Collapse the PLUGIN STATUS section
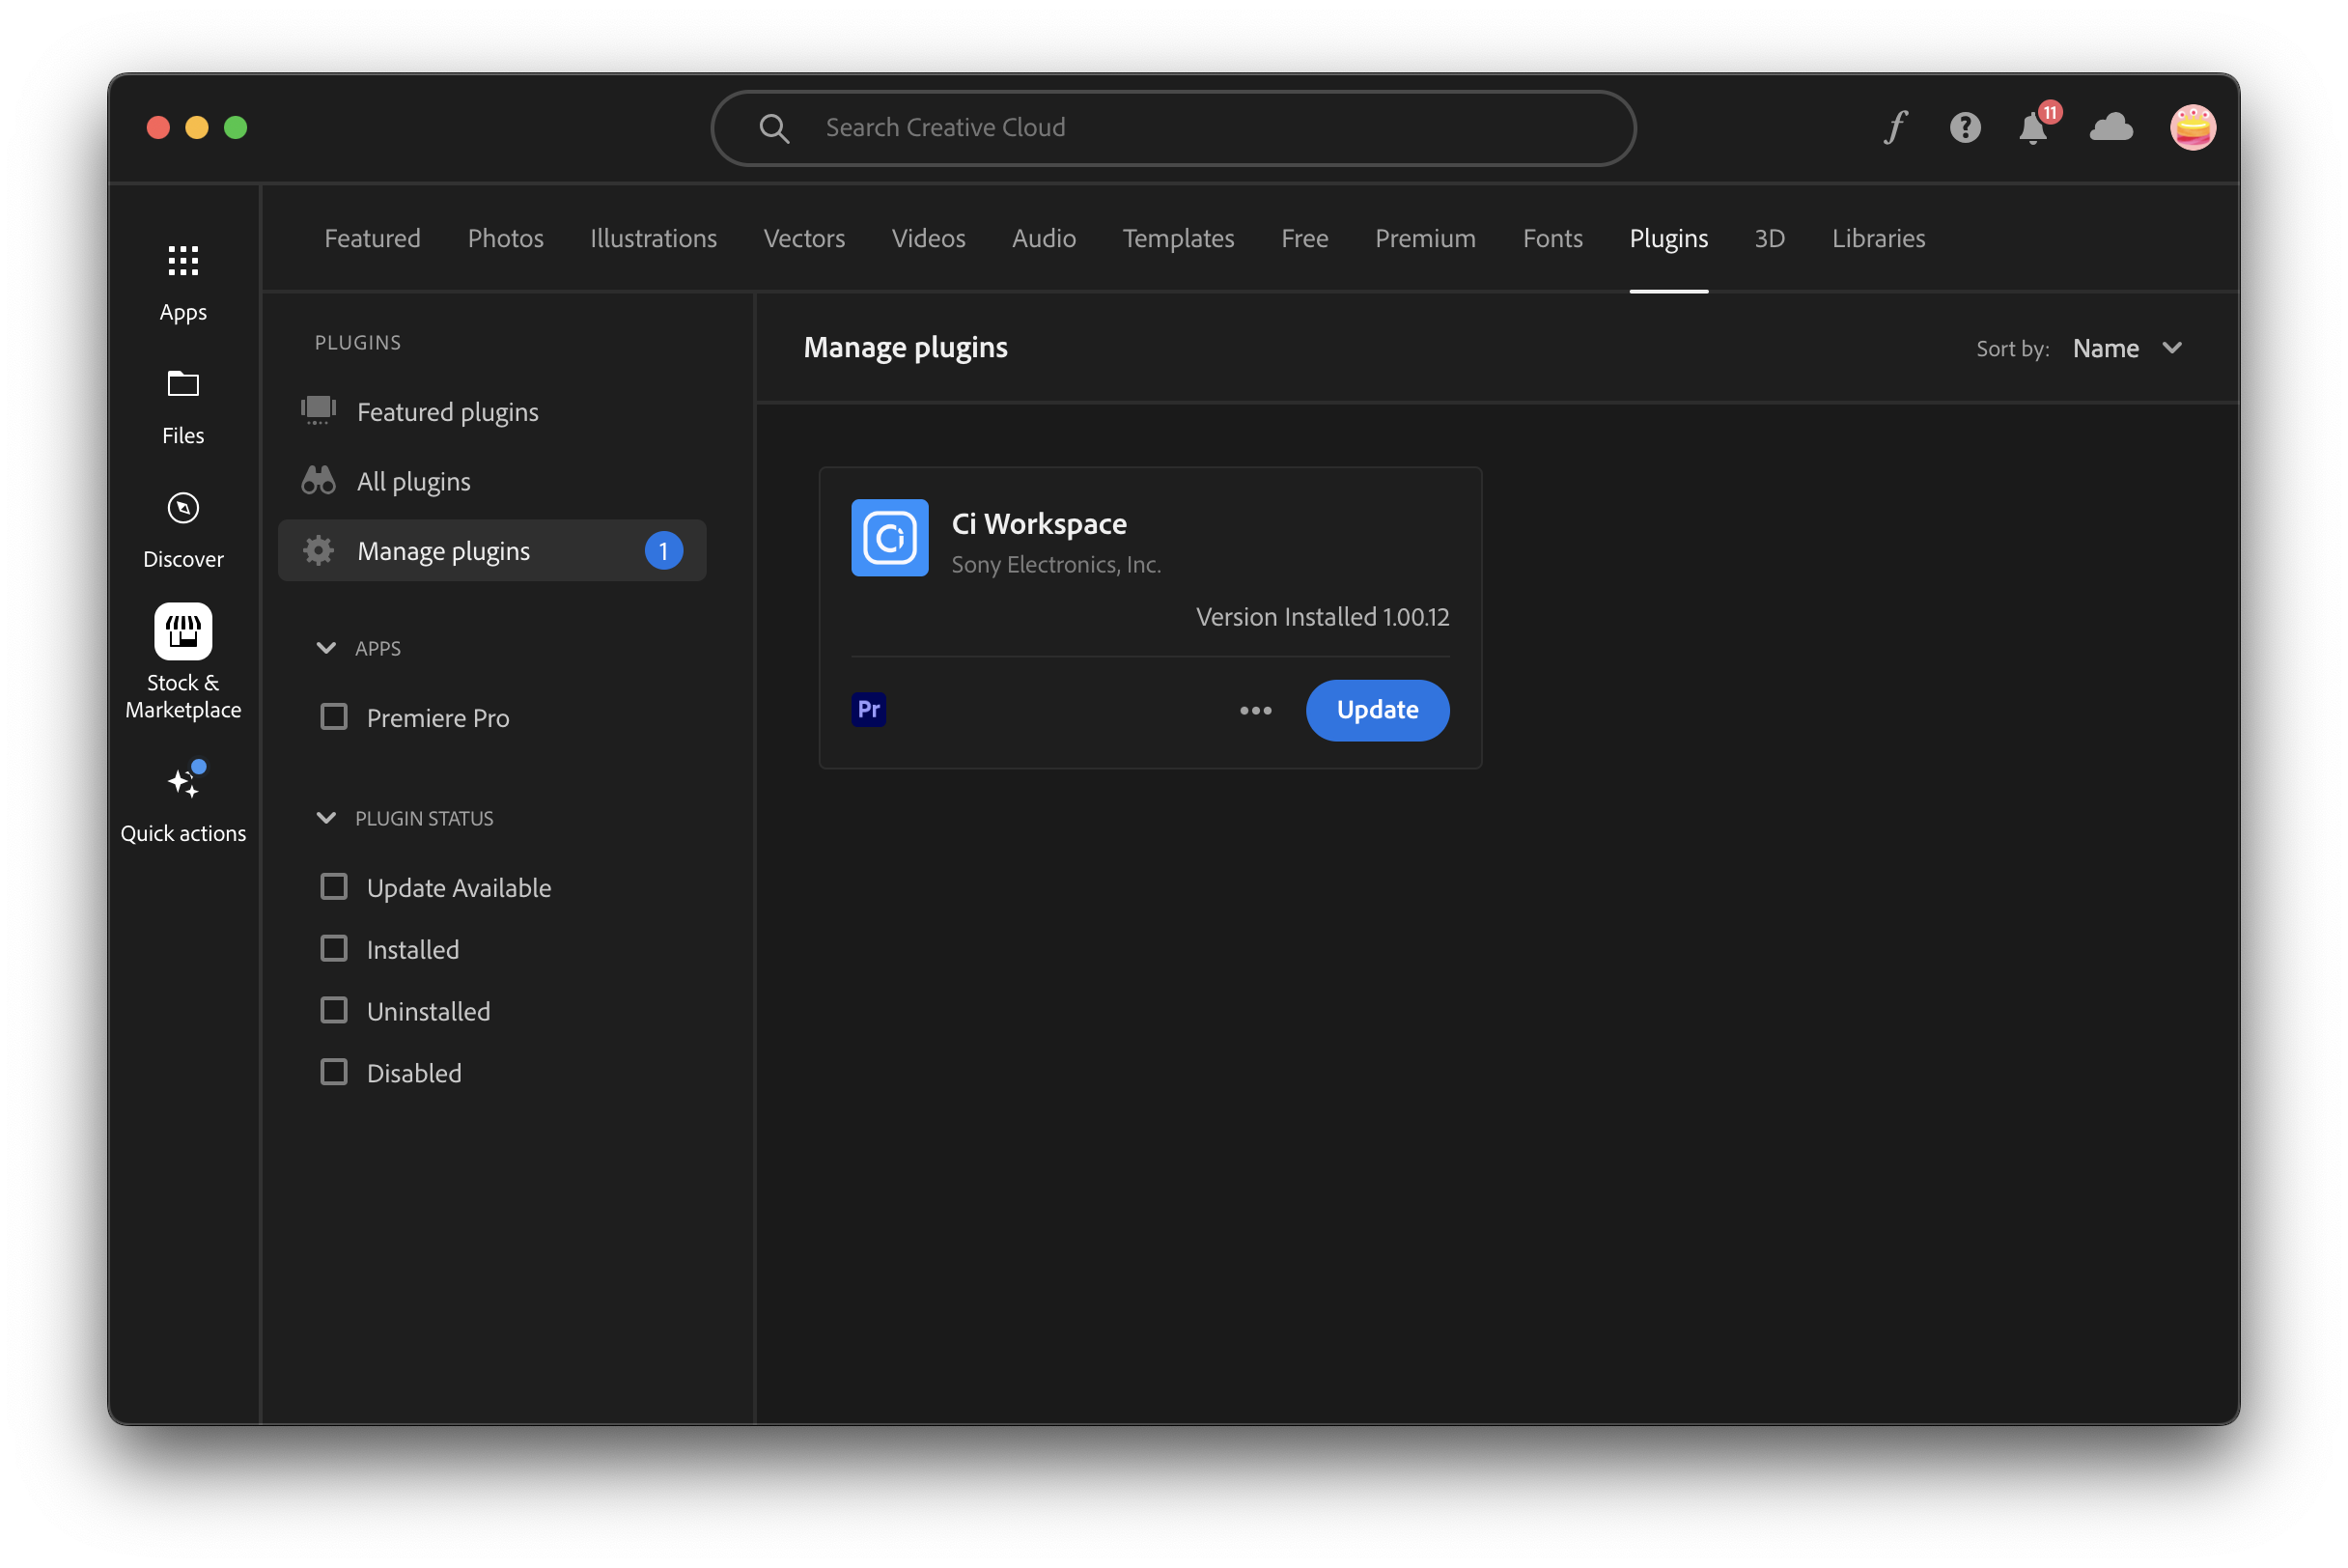The width and height of the screenshot is (2348, 1568). coord(327,817)
